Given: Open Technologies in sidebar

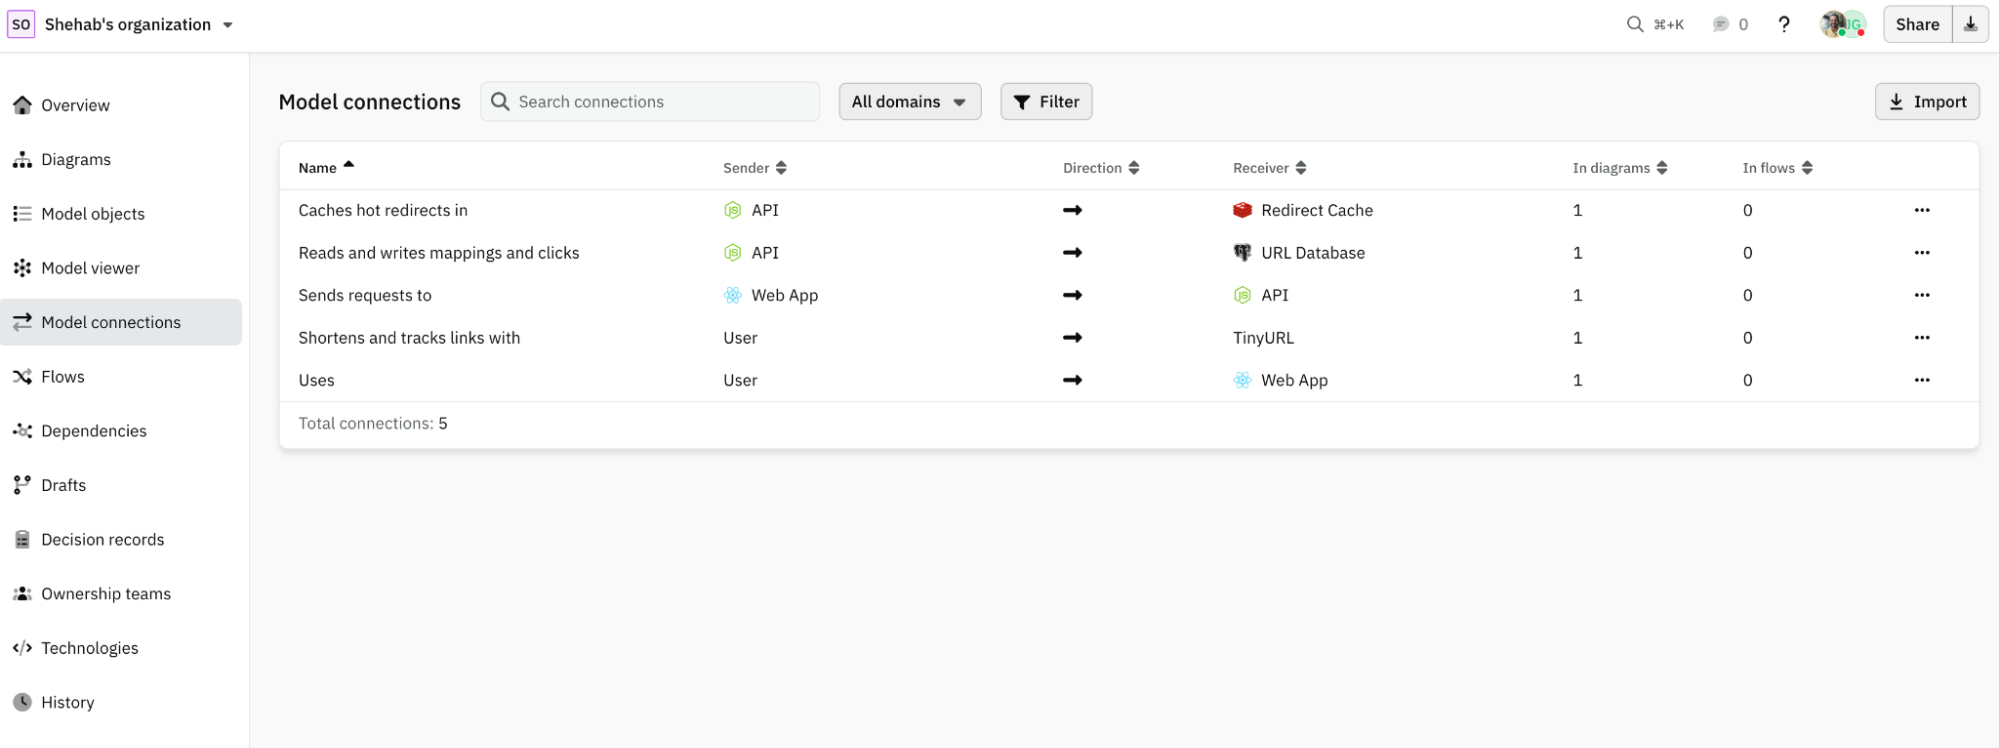Looking at the screenshot, I should pos(121,648).
